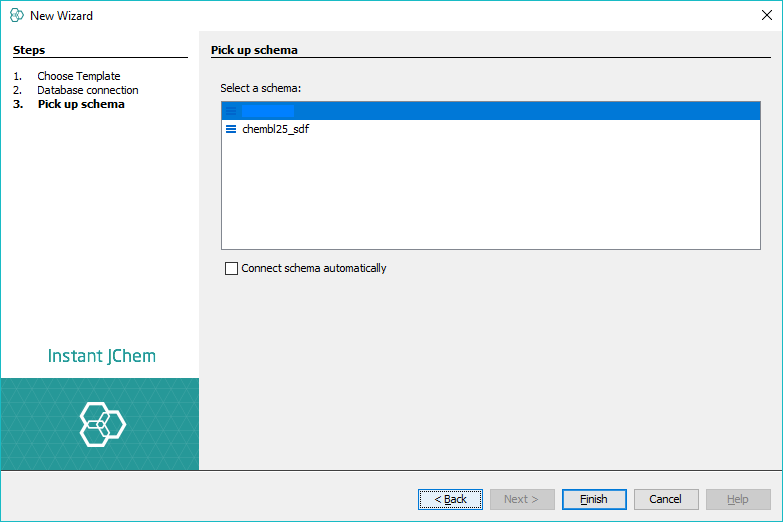783x522 pixels.
Task: Click the disabled Help button
Action: click(737, 499)
